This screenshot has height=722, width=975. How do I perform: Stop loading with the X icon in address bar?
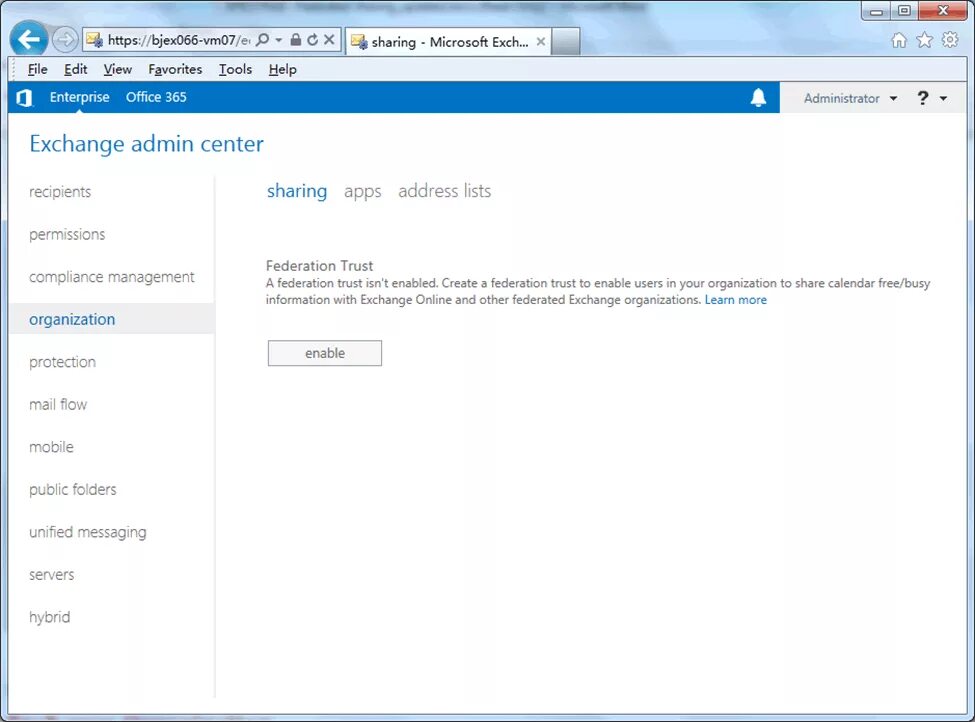(x=330, y=40)
